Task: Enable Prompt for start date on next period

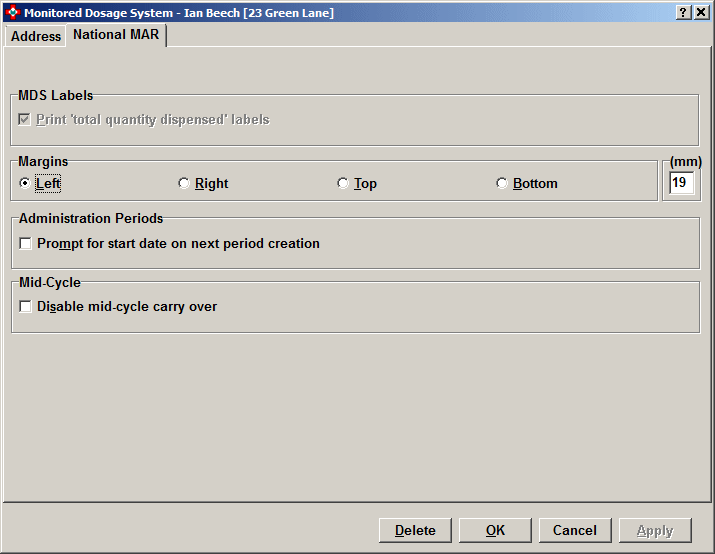Action: coord(26,243)
